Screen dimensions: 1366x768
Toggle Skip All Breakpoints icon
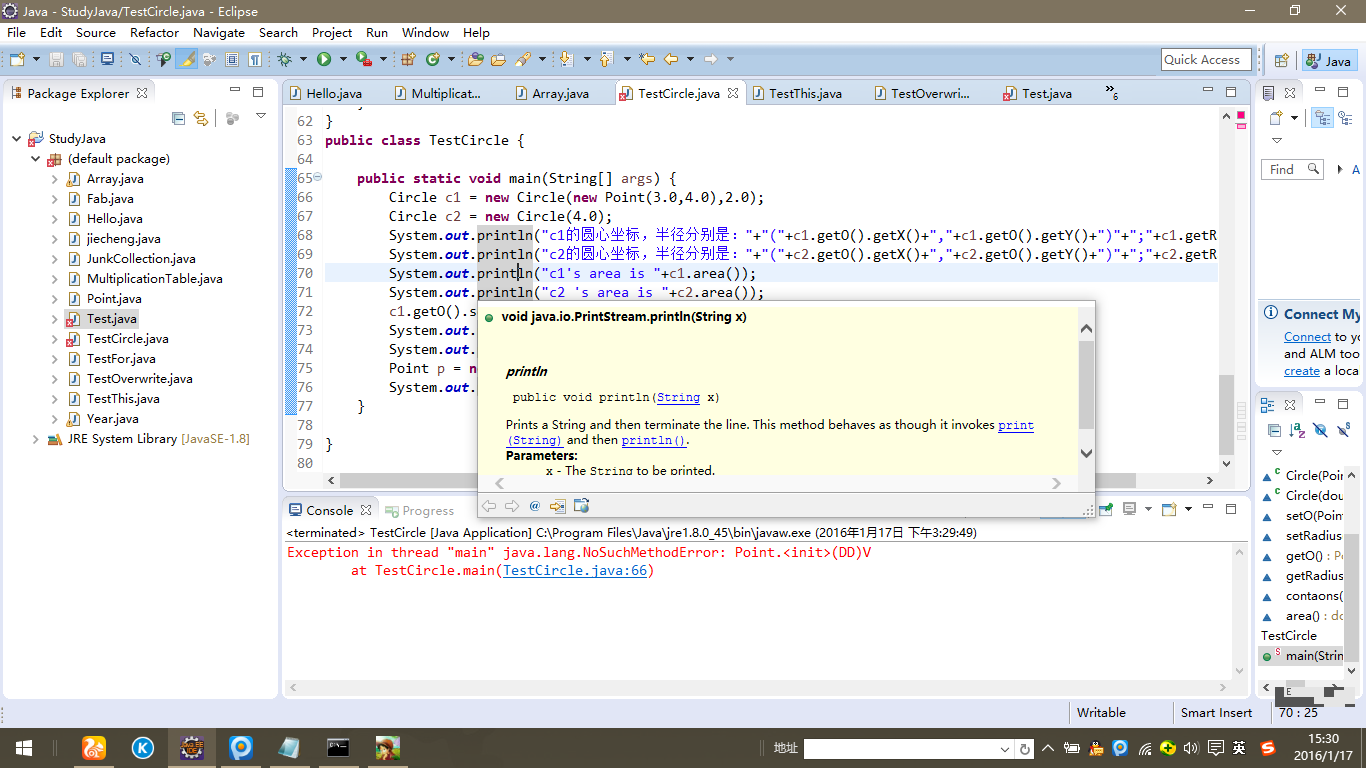click(136, 60)
